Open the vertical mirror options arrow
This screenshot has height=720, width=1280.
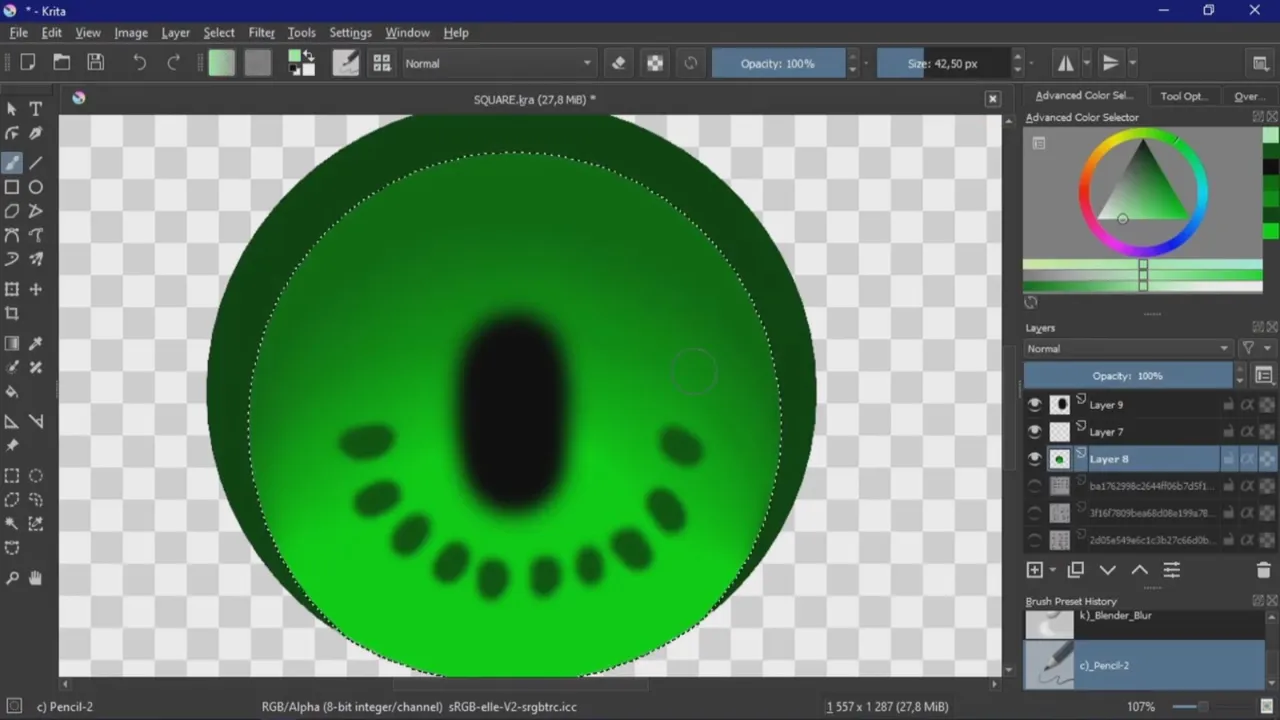pyautogui.click(x=1132, y=63)
